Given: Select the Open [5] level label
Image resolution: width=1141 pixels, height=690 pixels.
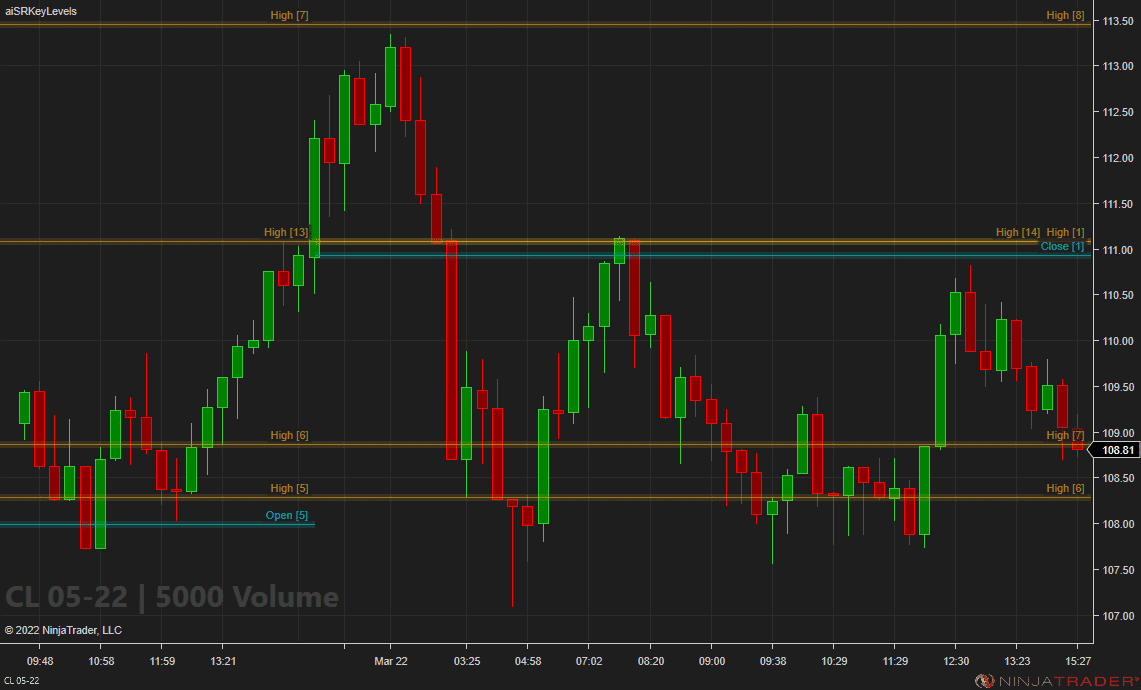Looking at the screenshot, I should [287, 516].
